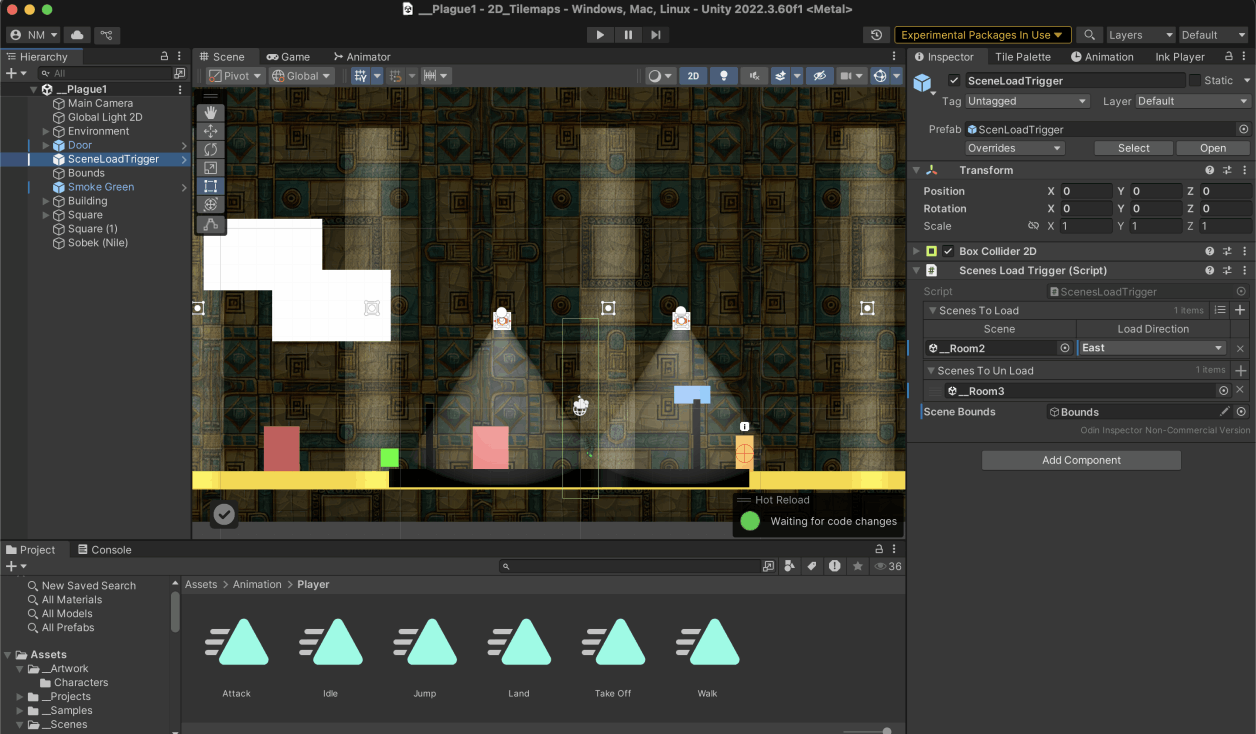Select the Hand (View) tool

tap(211, 113)
